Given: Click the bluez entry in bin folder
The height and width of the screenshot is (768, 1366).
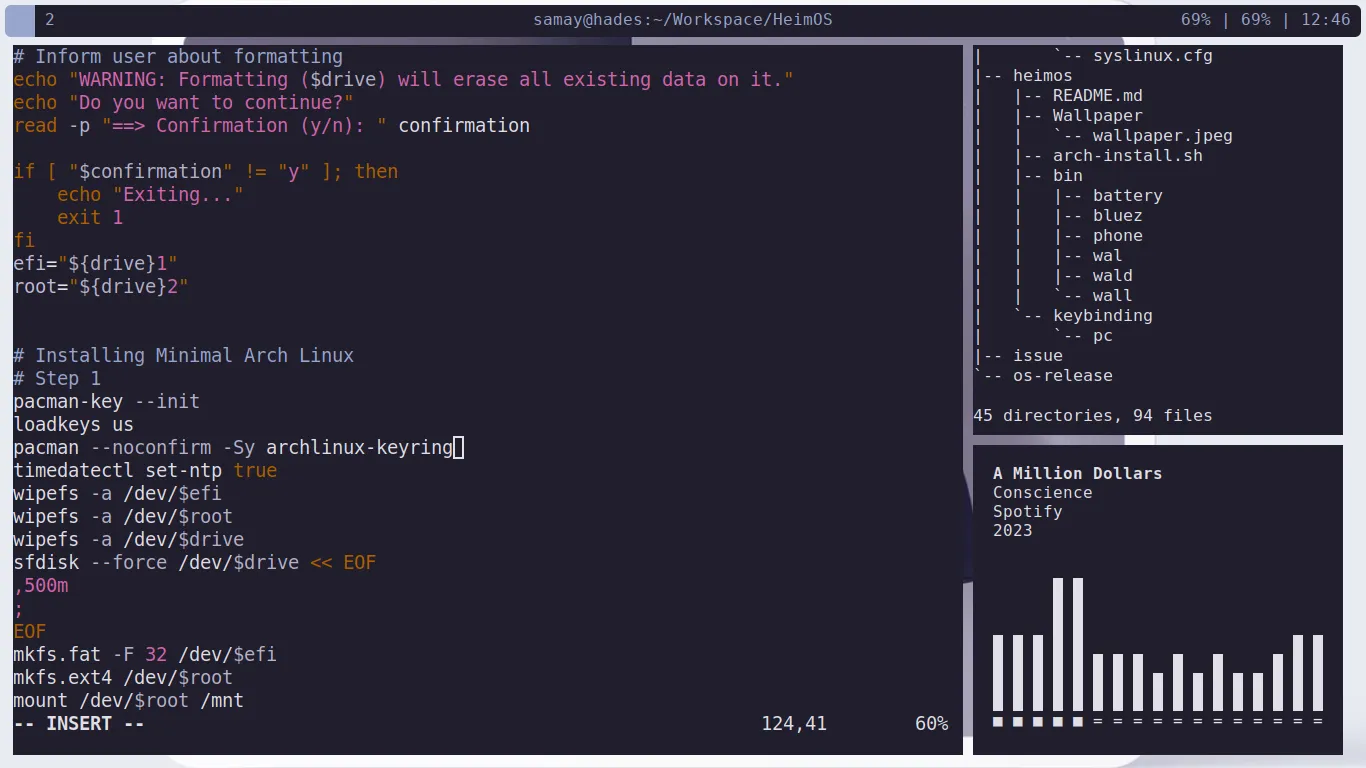Looking at the screenshot, I should (1117, 215).
